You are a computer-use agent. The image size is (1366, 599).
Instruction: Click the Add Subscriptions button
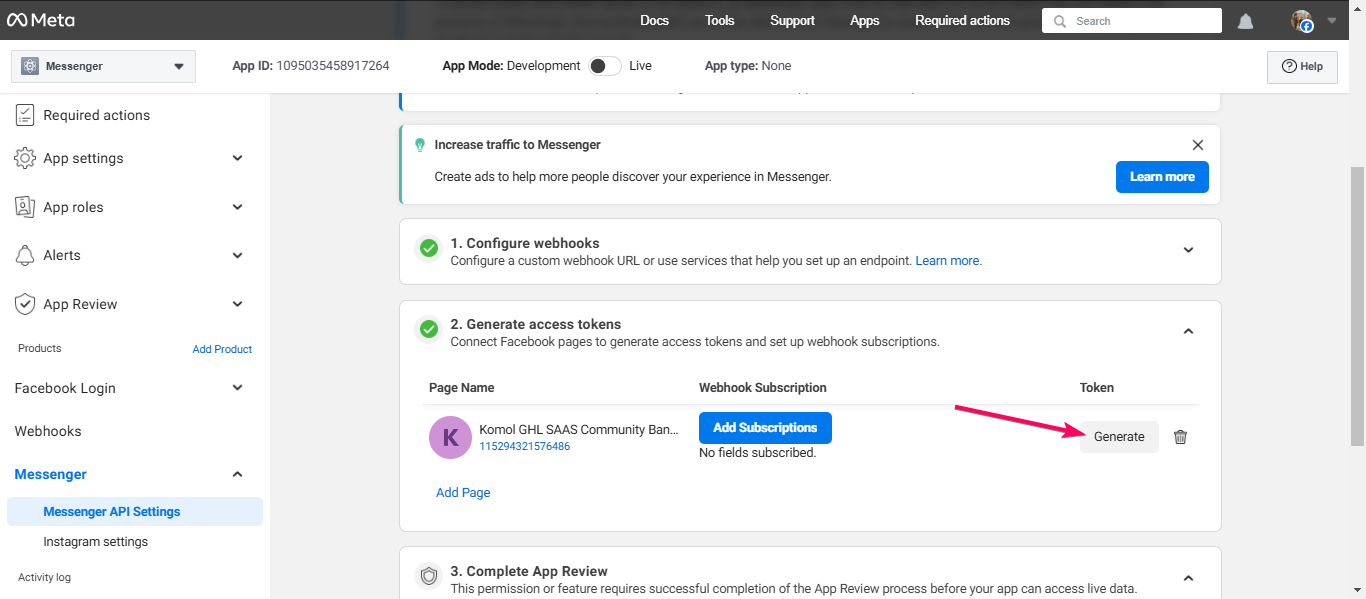click(765, 428)
